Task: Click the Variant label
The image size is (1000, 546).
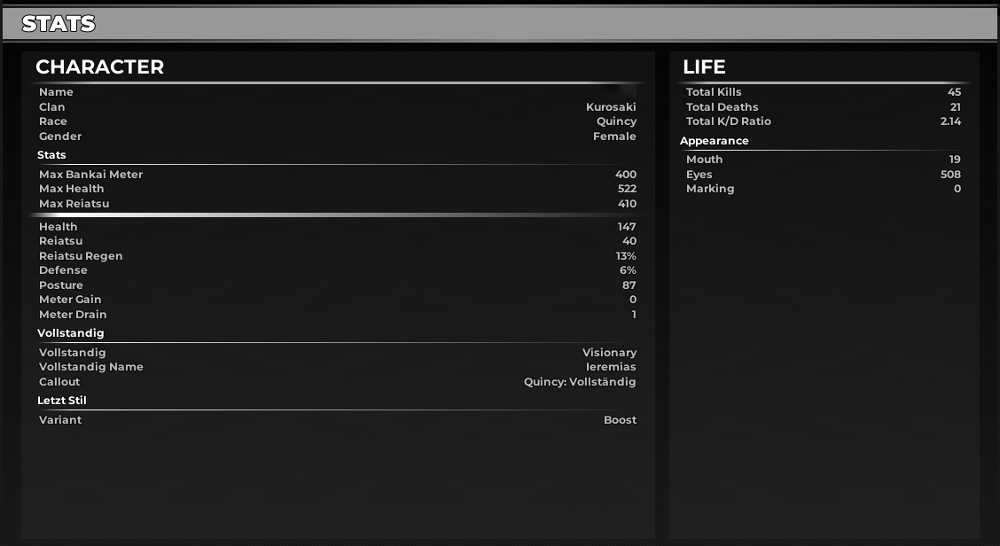Action: coord(60,420)
